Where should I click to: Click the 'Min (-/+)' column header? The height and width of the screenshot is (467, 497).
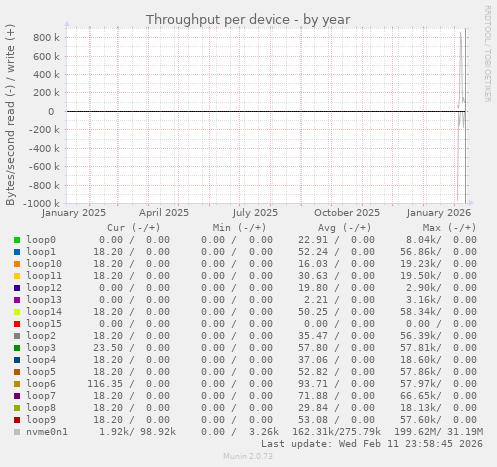click(239, 228)
